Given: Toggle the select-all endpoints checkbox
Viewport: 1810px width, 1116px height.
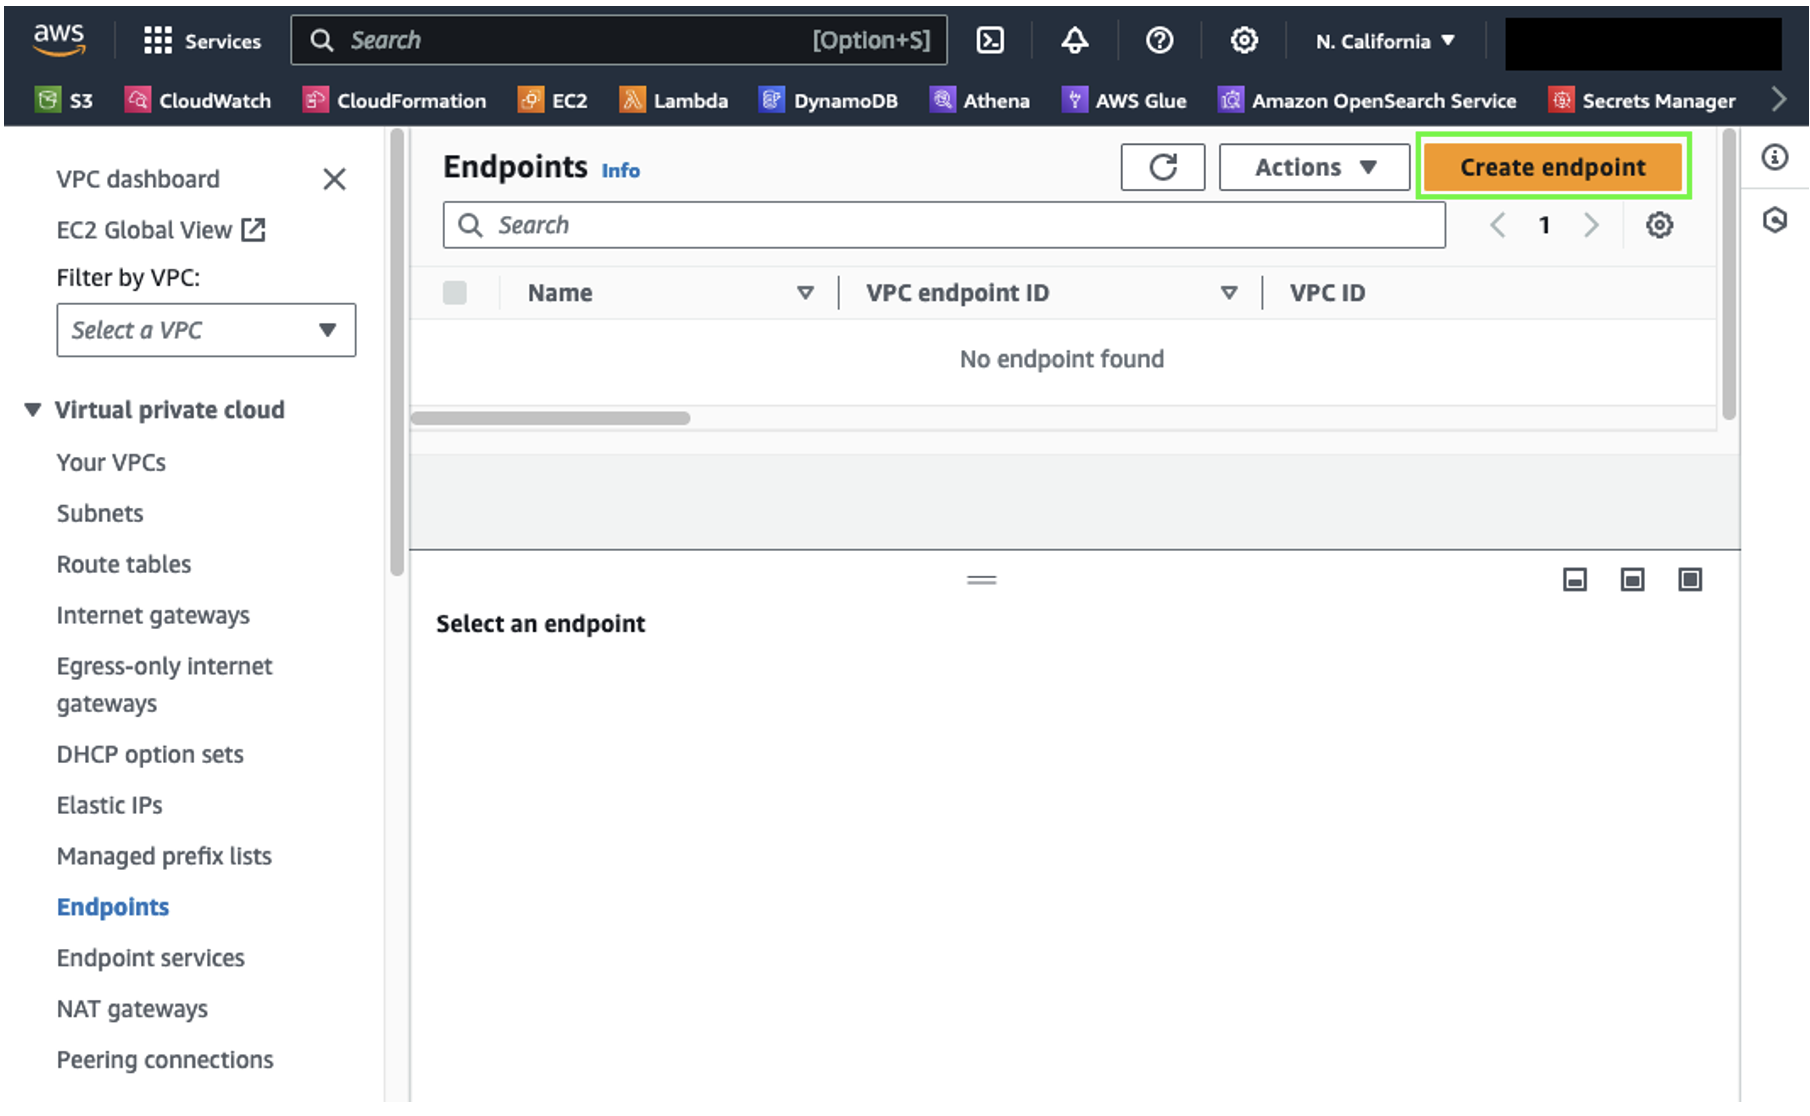Looking at the screenshot, I should point(455,292).
